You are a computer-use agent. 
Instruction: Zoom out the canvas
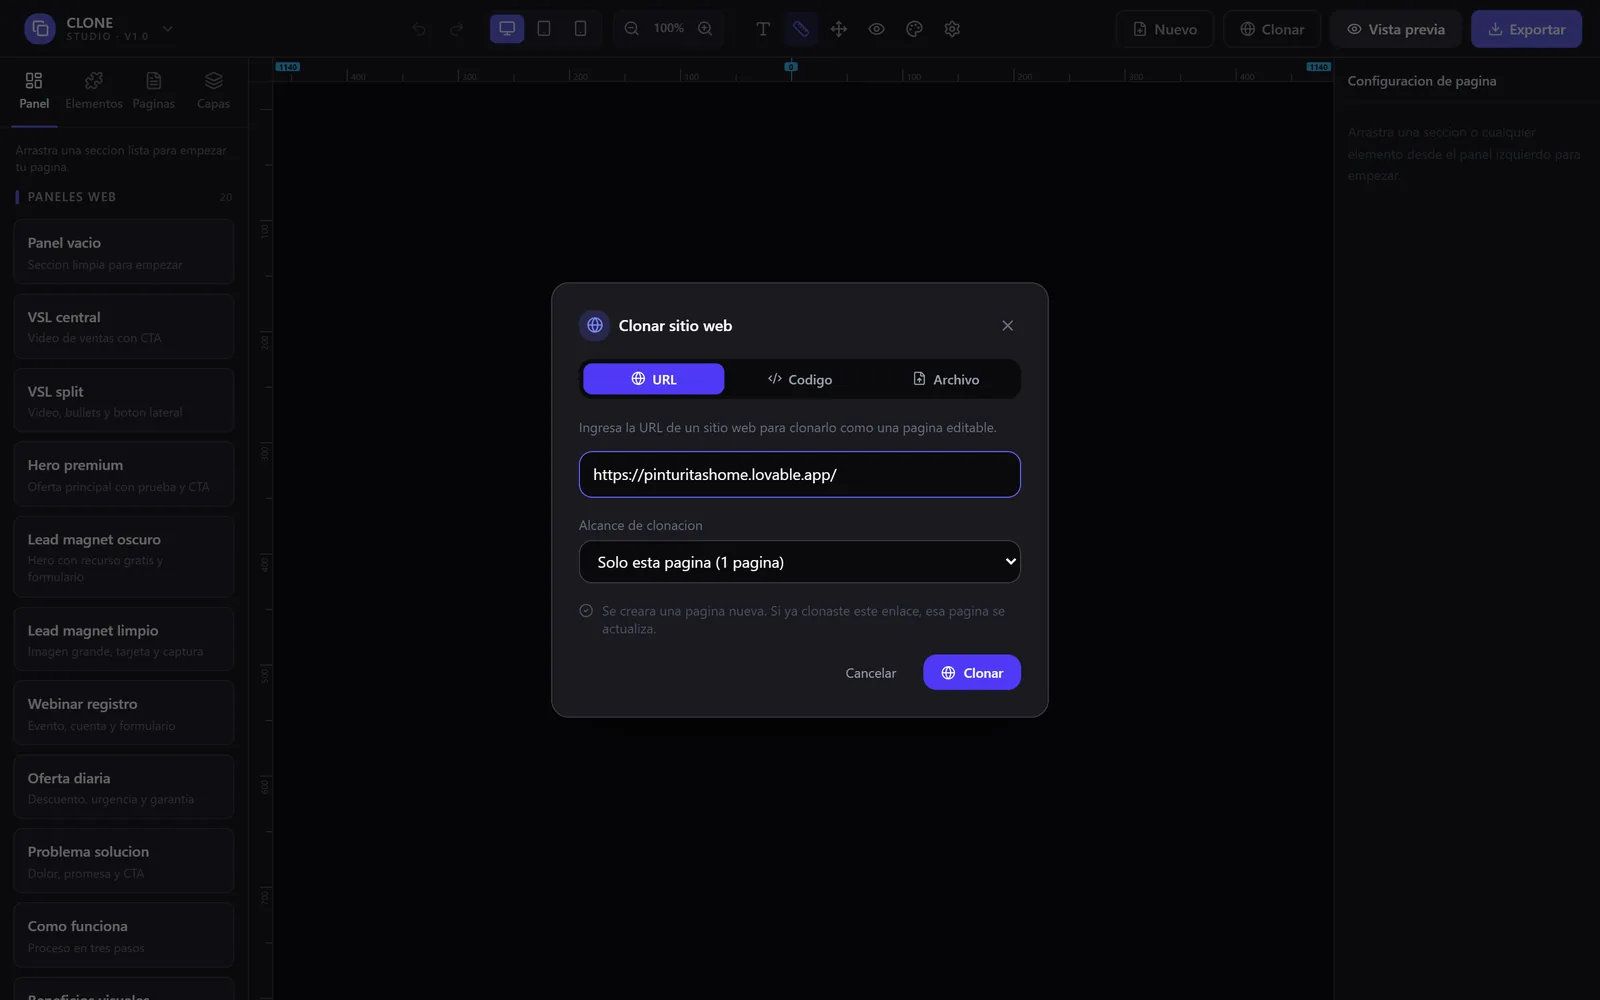(632, 29)
